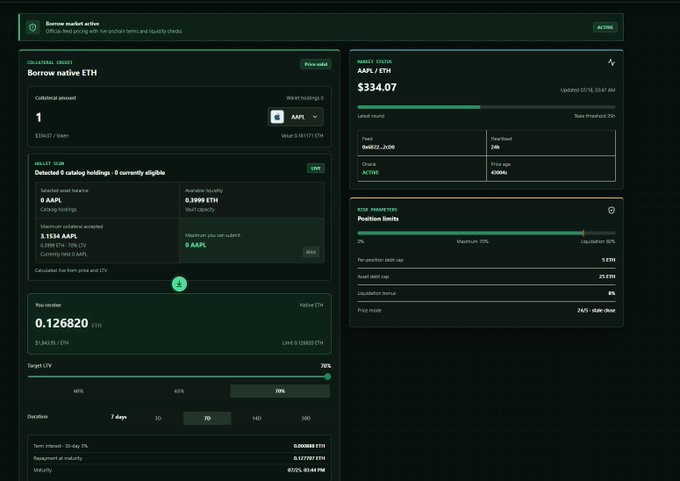Screen dimensions: 680x481
Task: Click the LIVE badge in Wallet Scan
Action: pyautogui.click(x=316, y=168)
